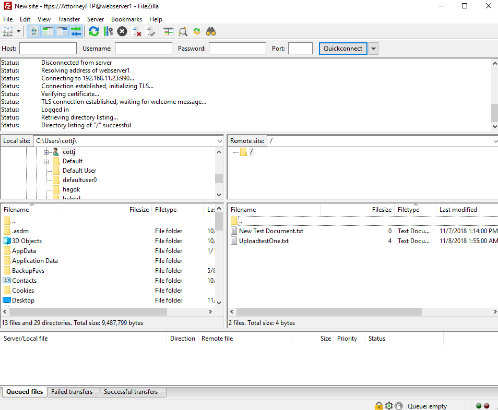Click the Quickconnect button
498x410 pixels.
point(343,49)
